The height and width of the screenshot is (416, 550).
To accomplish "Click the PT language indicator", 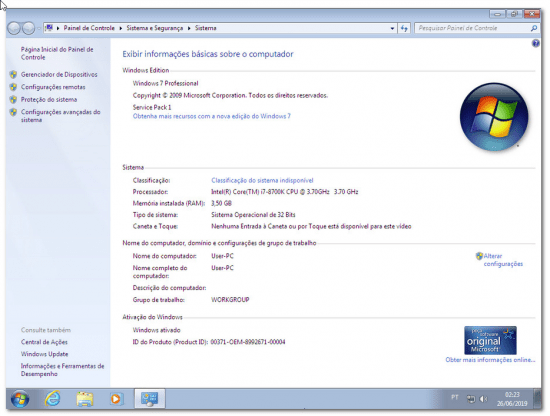I will (x=455, y=397).
